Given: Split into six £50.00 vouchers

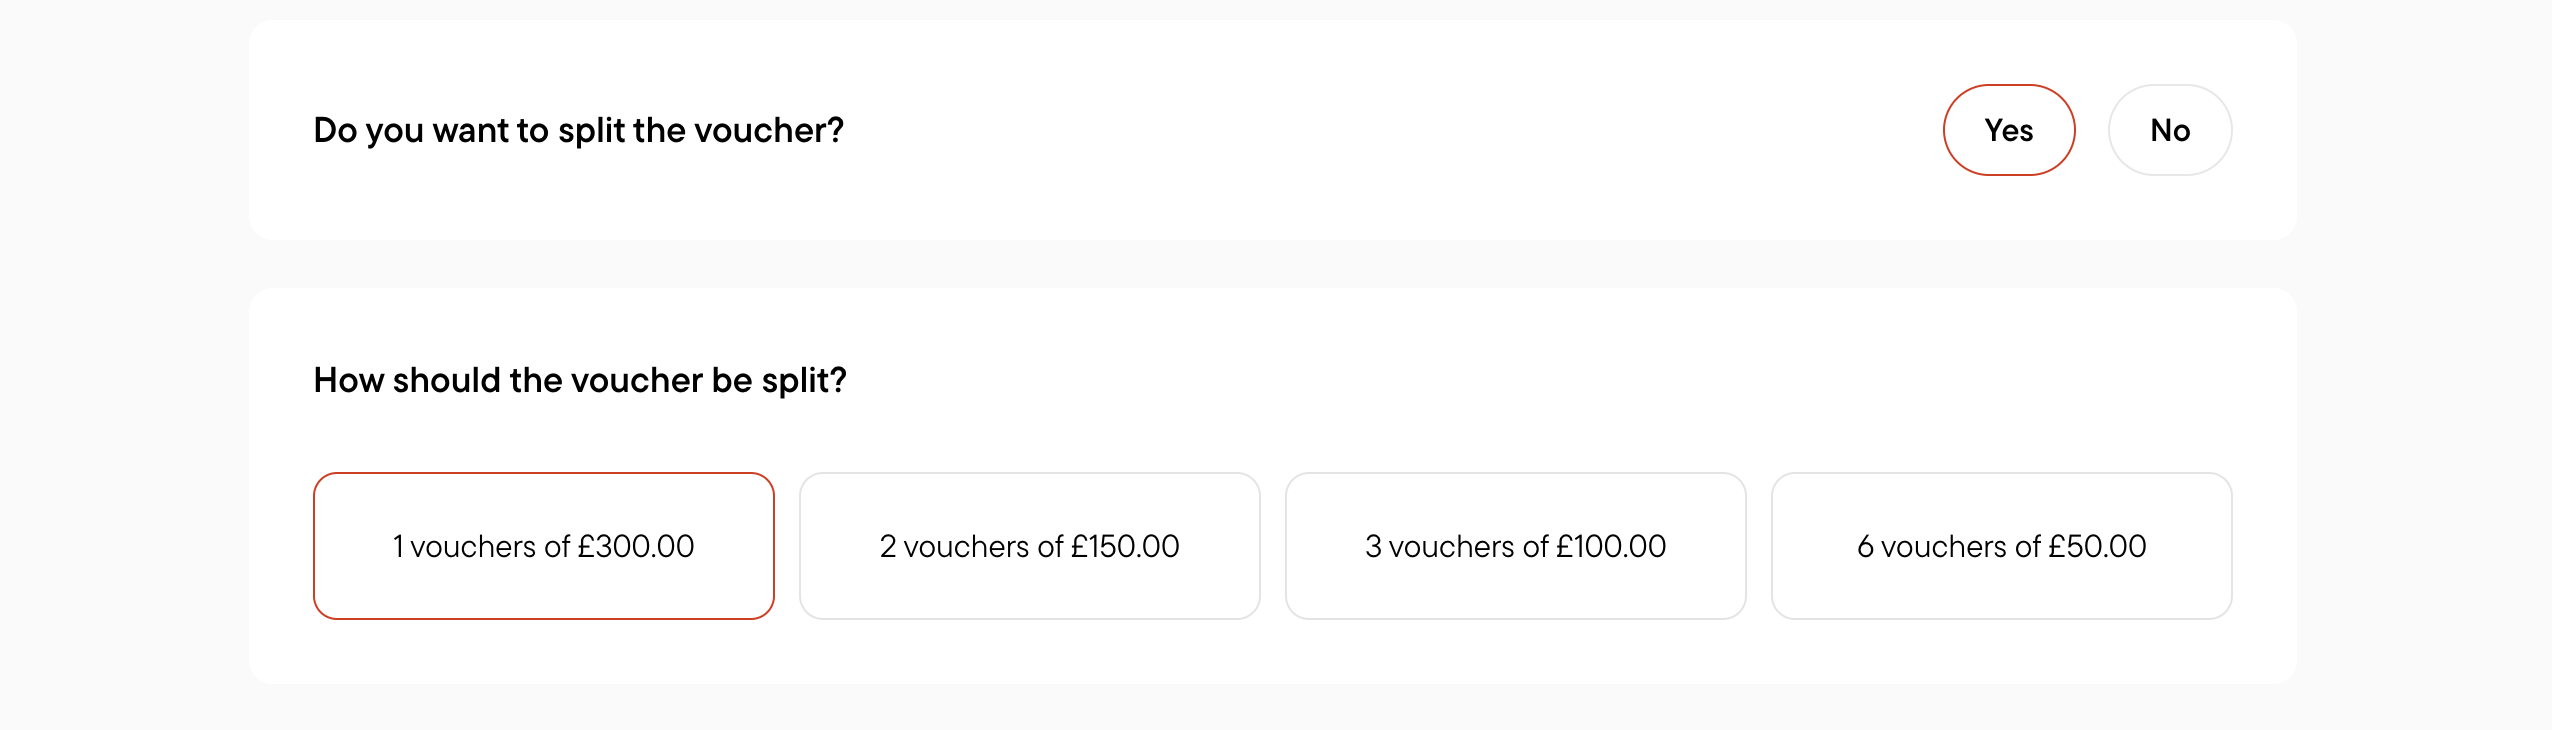Looking at the screenshot, I should click(2002, 546).
